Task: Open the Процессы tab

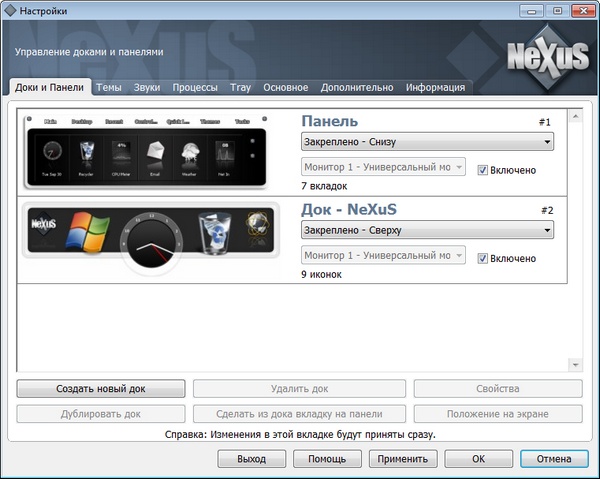Action: (195, 88)
